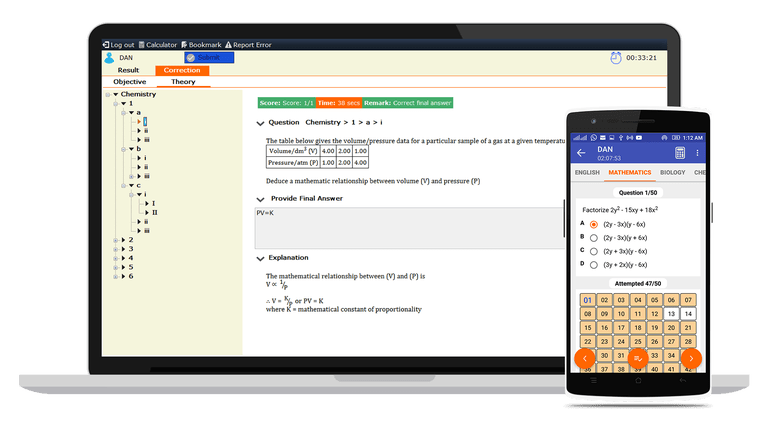Open the phone three-dot overflow menu
768x427 pixels.
tap(697, 153)
